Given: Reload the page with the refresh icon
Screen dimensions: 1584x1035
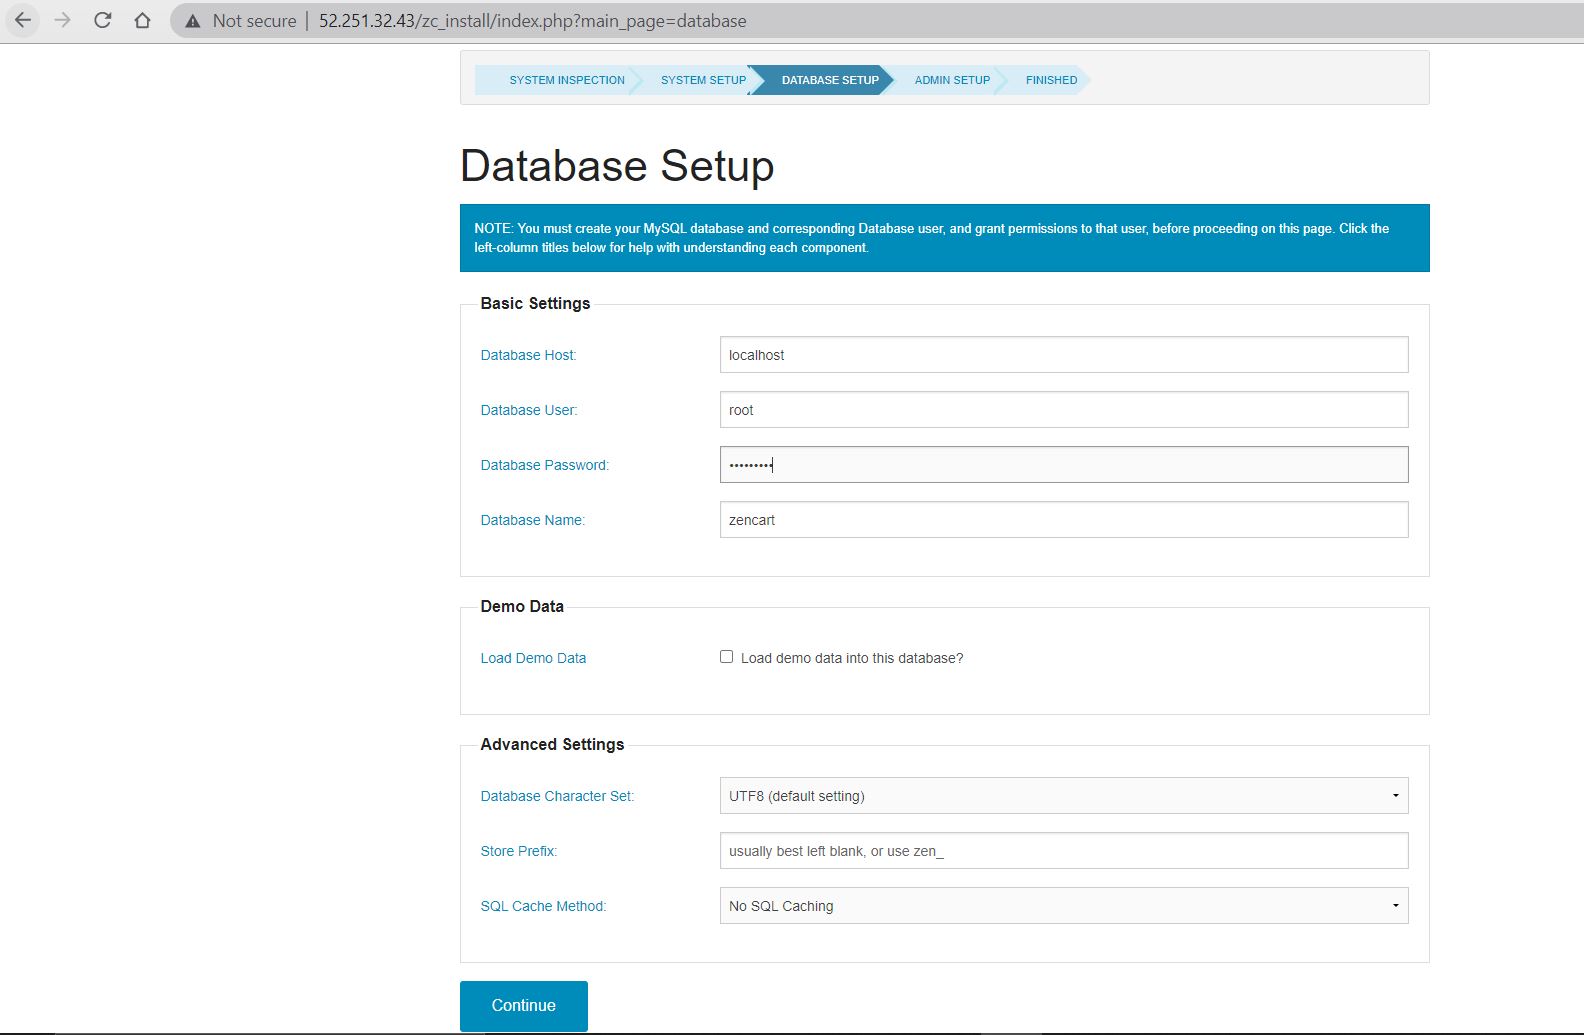Looking at the screenshot, I should pos(103,20).
